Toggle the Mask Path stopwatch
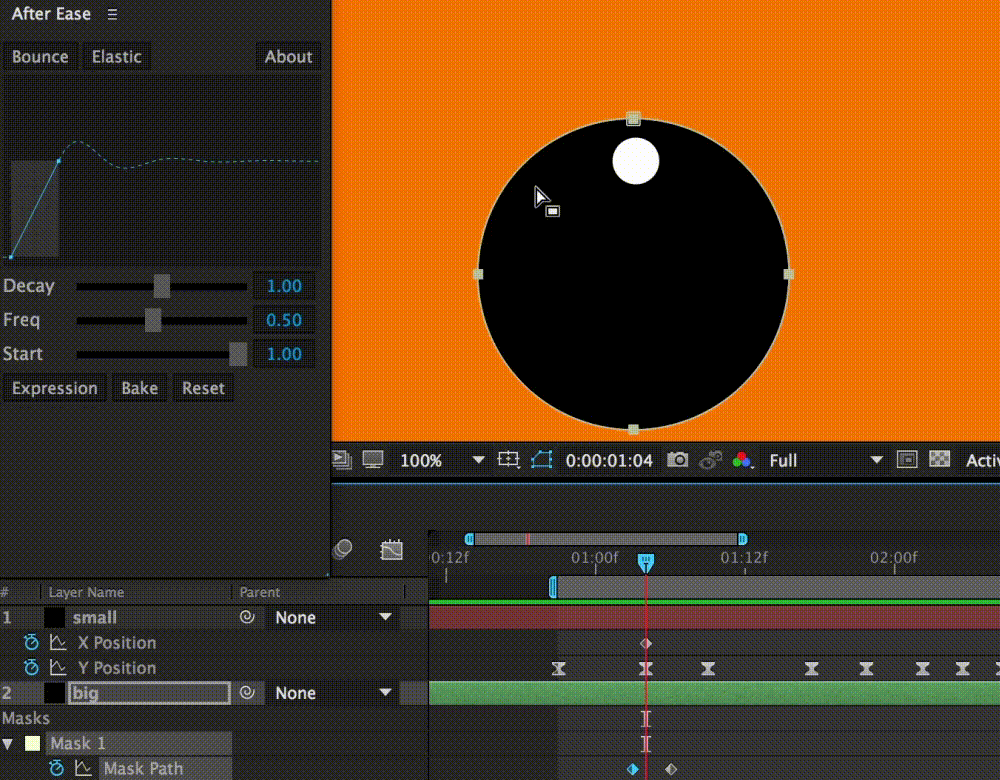The width and height of the screenshot is (1000, 780). coord(56,768)
